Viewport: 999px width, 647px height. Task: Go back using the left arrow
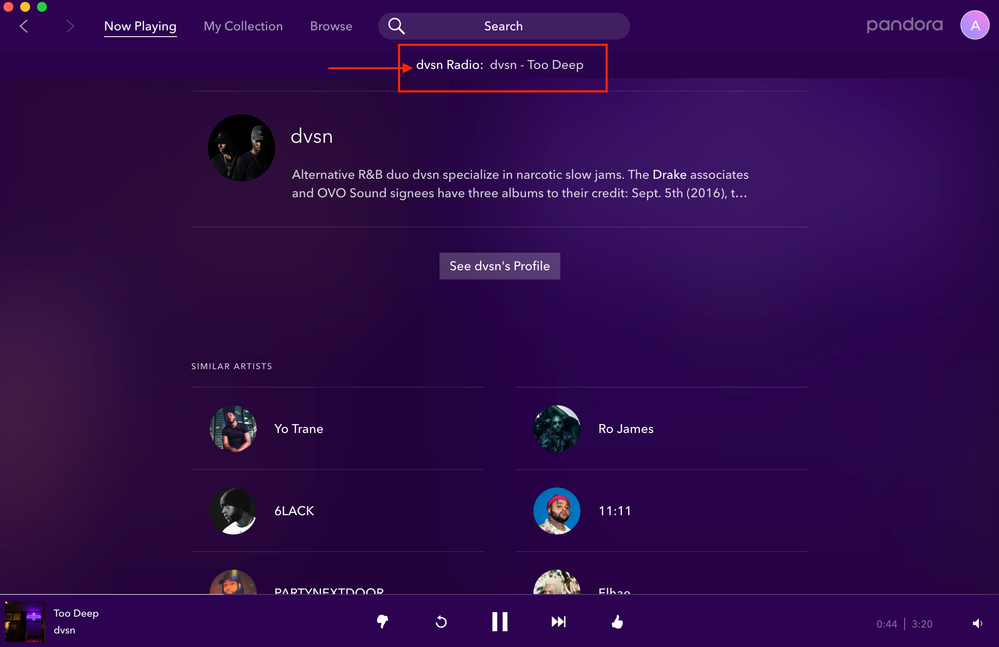(24, 26)
